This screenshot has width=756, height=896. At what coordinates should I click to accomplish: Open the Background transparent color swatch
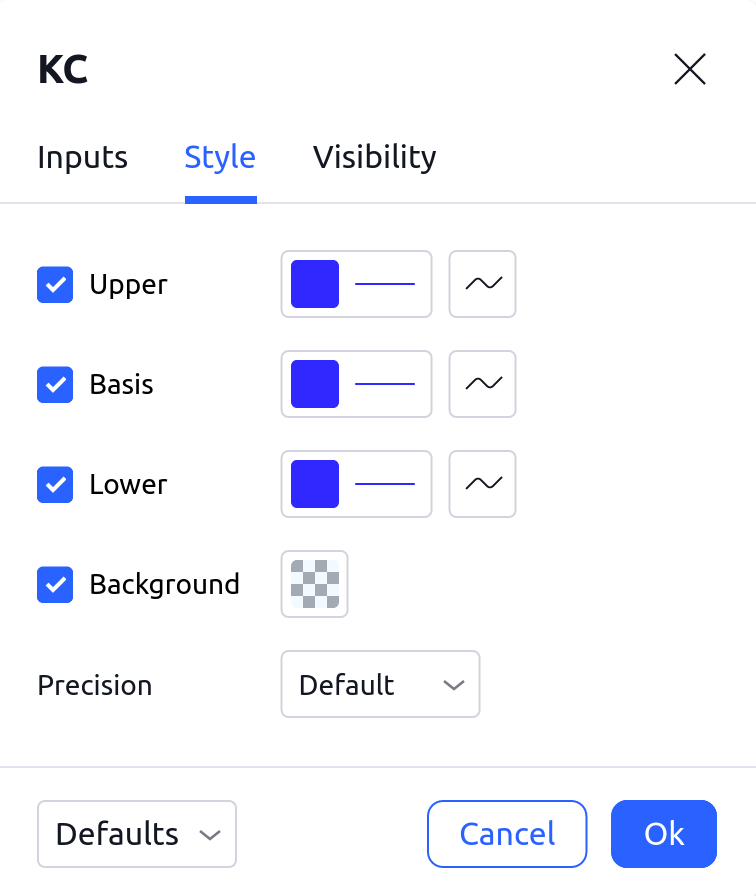point(315,584)
